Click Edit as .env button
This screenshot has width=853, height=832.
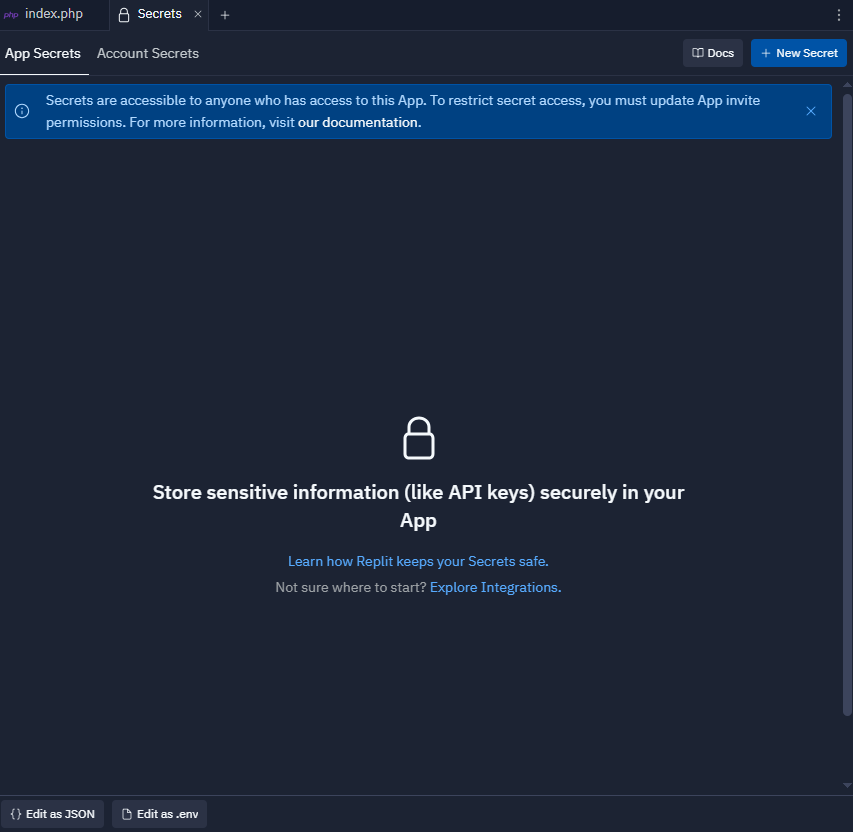coord(159,814)
